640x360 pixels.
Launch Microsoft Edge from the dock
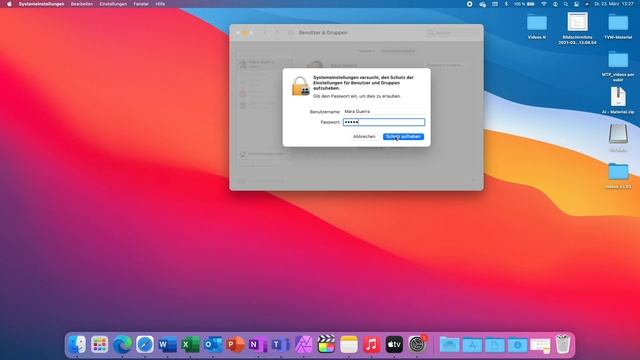point(122,344)
